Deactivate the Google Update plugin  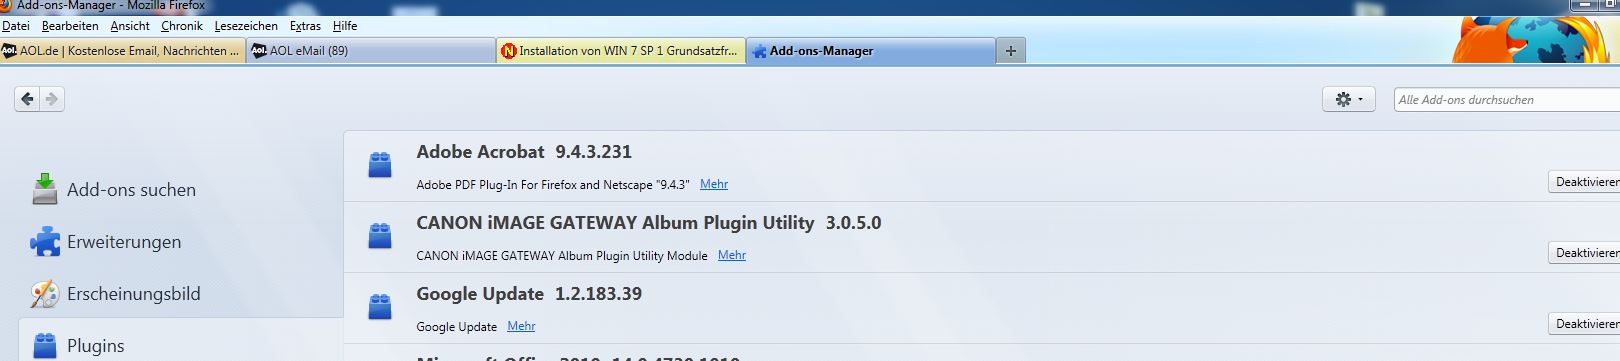coord(1584,324)
